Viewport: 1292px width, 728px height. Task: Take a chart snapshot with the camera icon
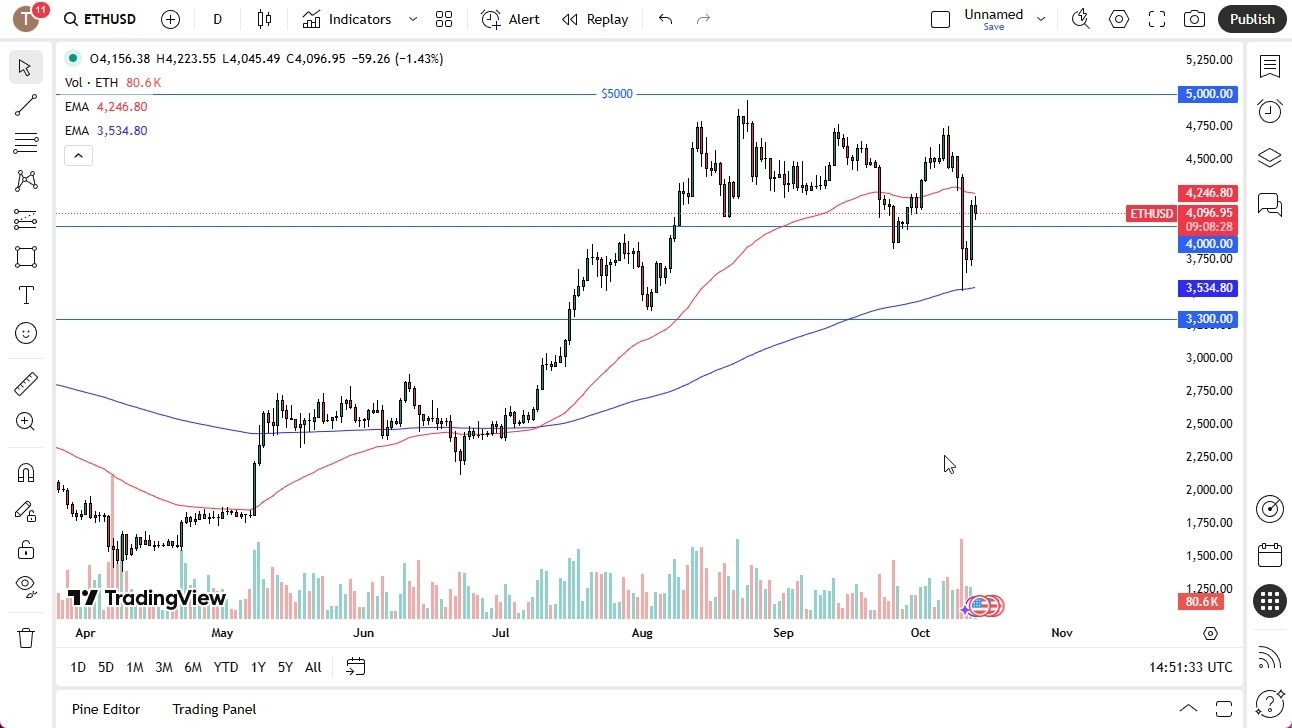point(1195,19)
